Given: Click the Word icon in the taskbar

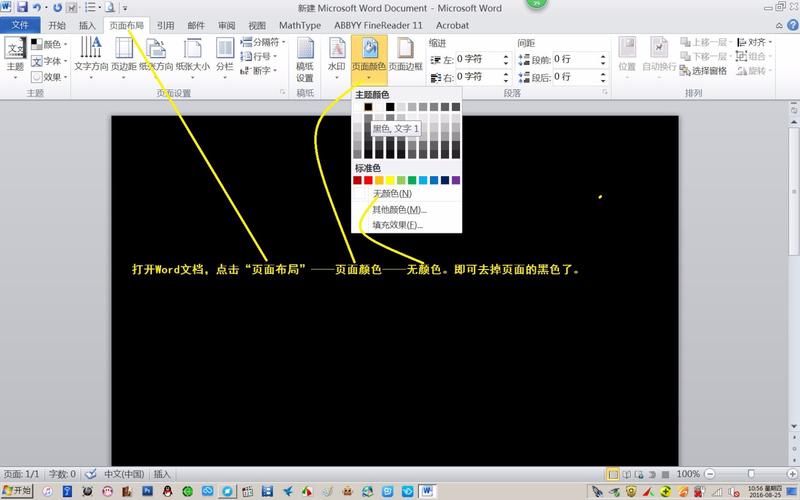Looking at the screenshot, I should coord(427,491).
